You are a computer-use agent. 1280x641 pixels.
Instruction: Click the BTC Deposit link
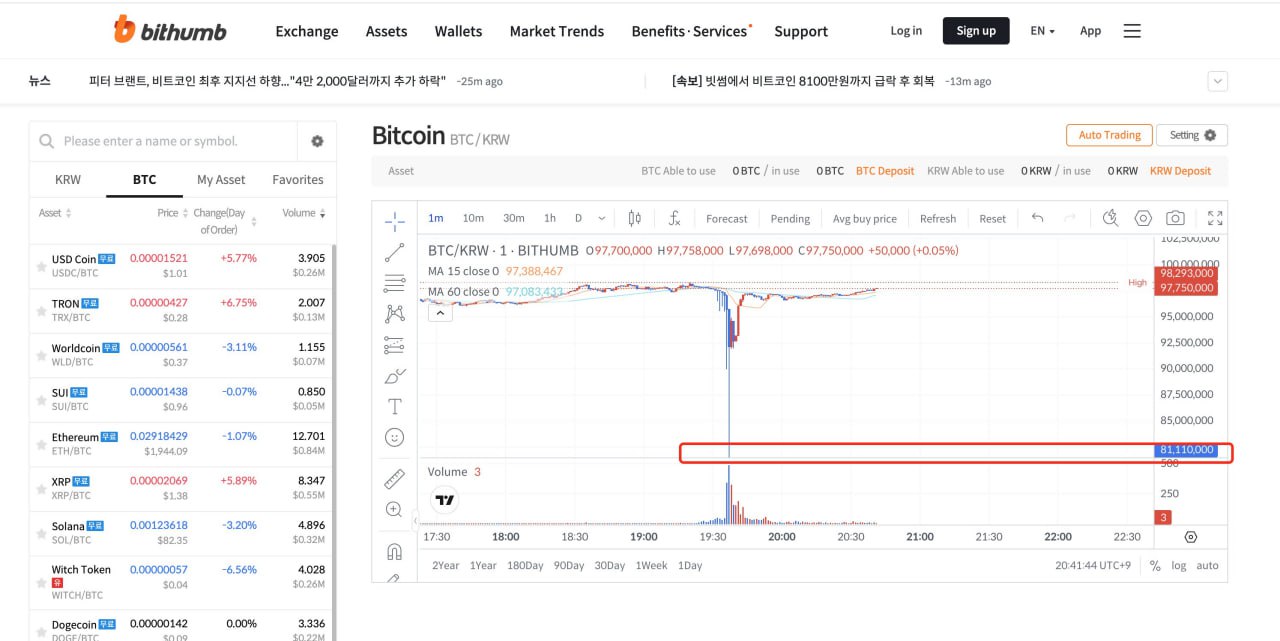pyautogui.click(x=885, y=171)
